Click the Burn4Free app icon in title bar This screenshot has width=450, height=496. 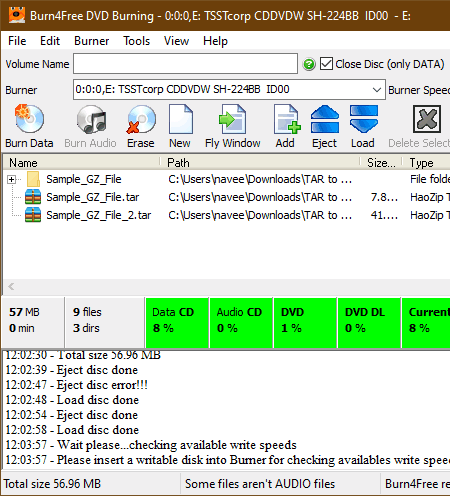coord(17,15)
